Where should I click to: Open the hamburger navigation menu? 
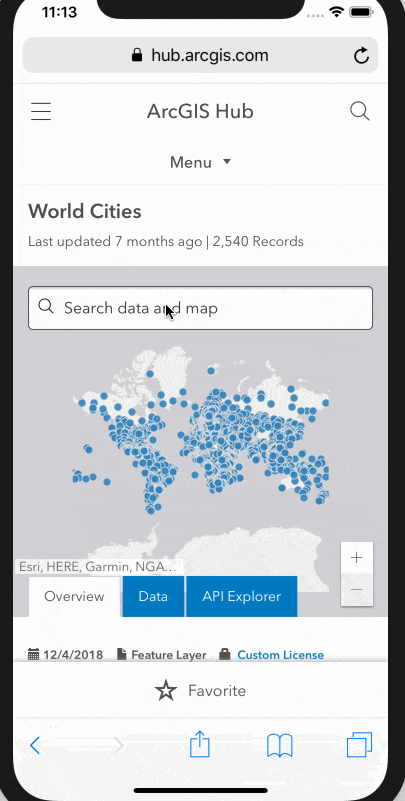point(41,111)
